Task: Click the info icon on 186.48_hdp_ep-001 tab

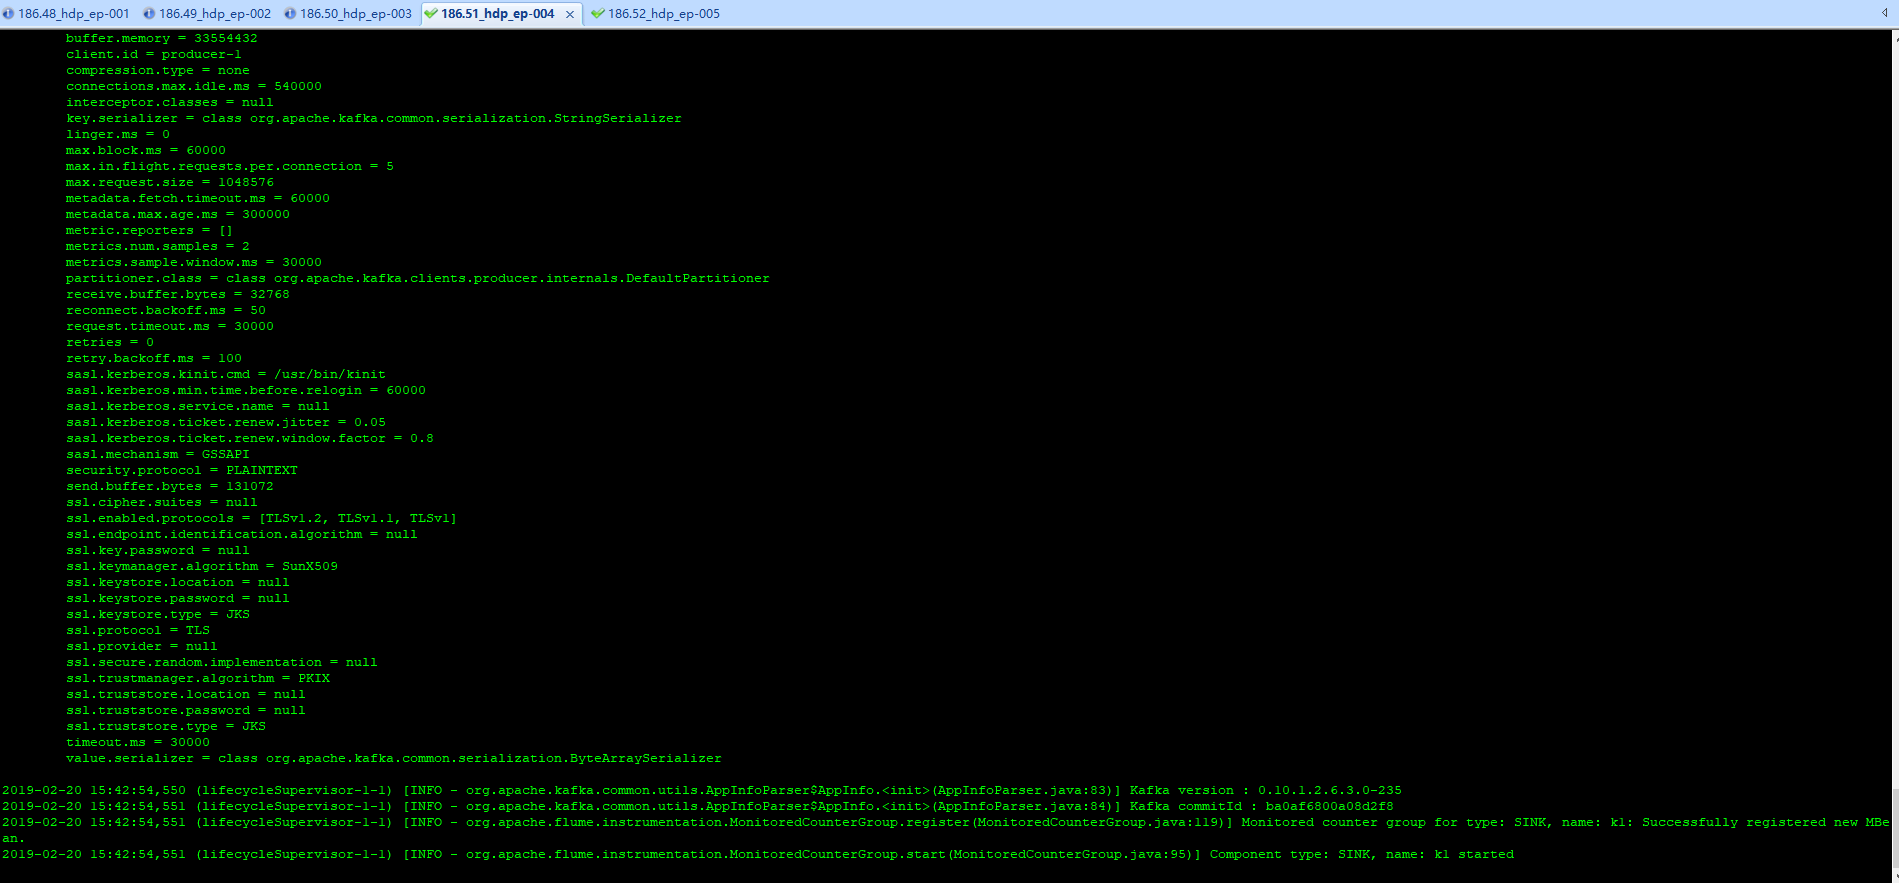Action: (x=8, y=14)
